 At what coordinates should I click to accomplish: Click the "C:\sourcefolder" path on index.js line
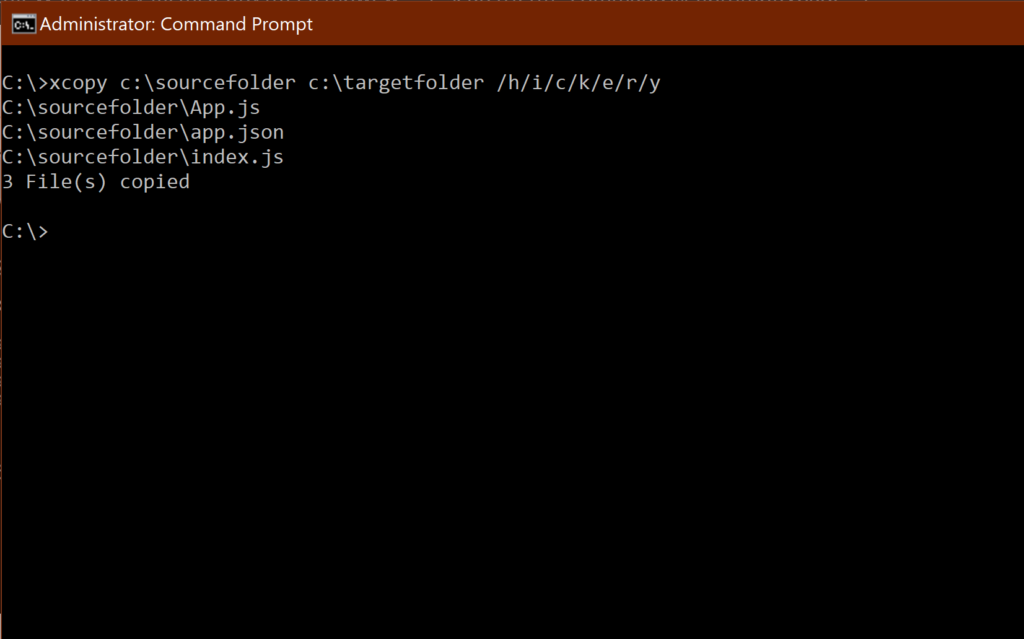point(89,157)
